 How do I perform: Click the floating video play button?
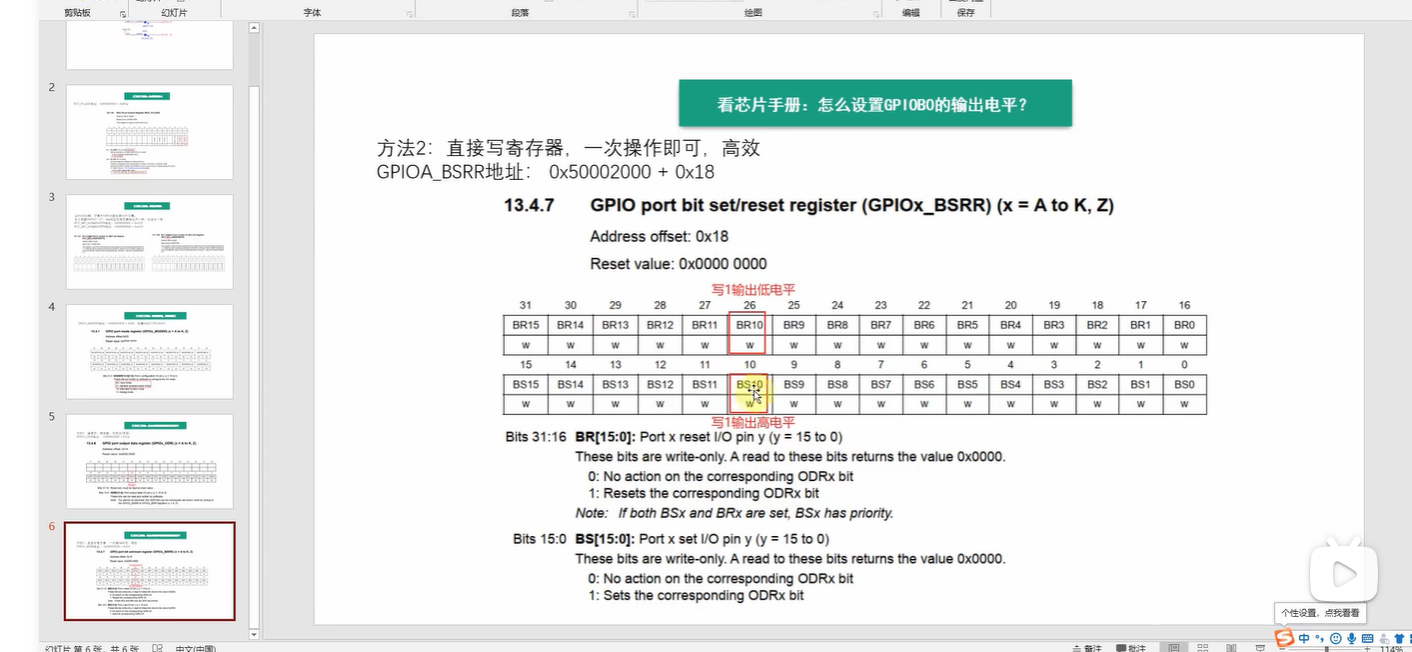1345,574
